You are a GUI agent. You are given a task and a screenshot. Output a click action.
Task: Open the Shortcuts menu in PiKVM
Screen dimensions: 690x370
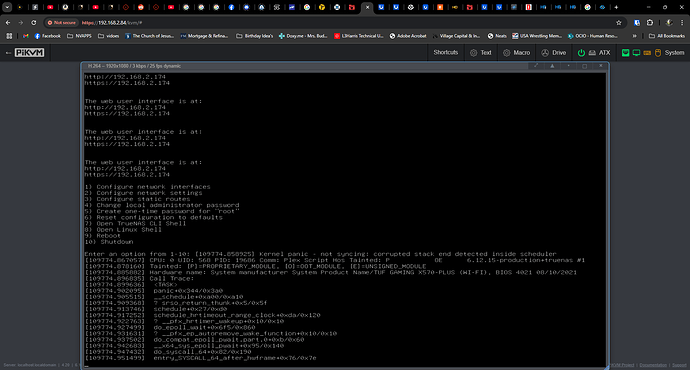click(x=446, y=52)
